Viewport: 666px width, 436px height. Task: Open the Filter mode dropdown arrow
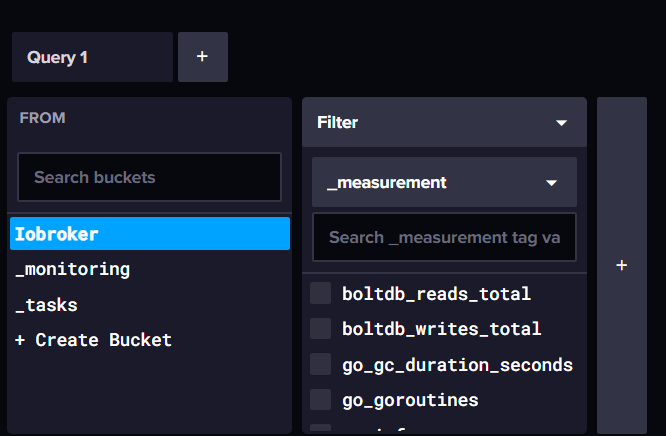click(x=561, y=123)
